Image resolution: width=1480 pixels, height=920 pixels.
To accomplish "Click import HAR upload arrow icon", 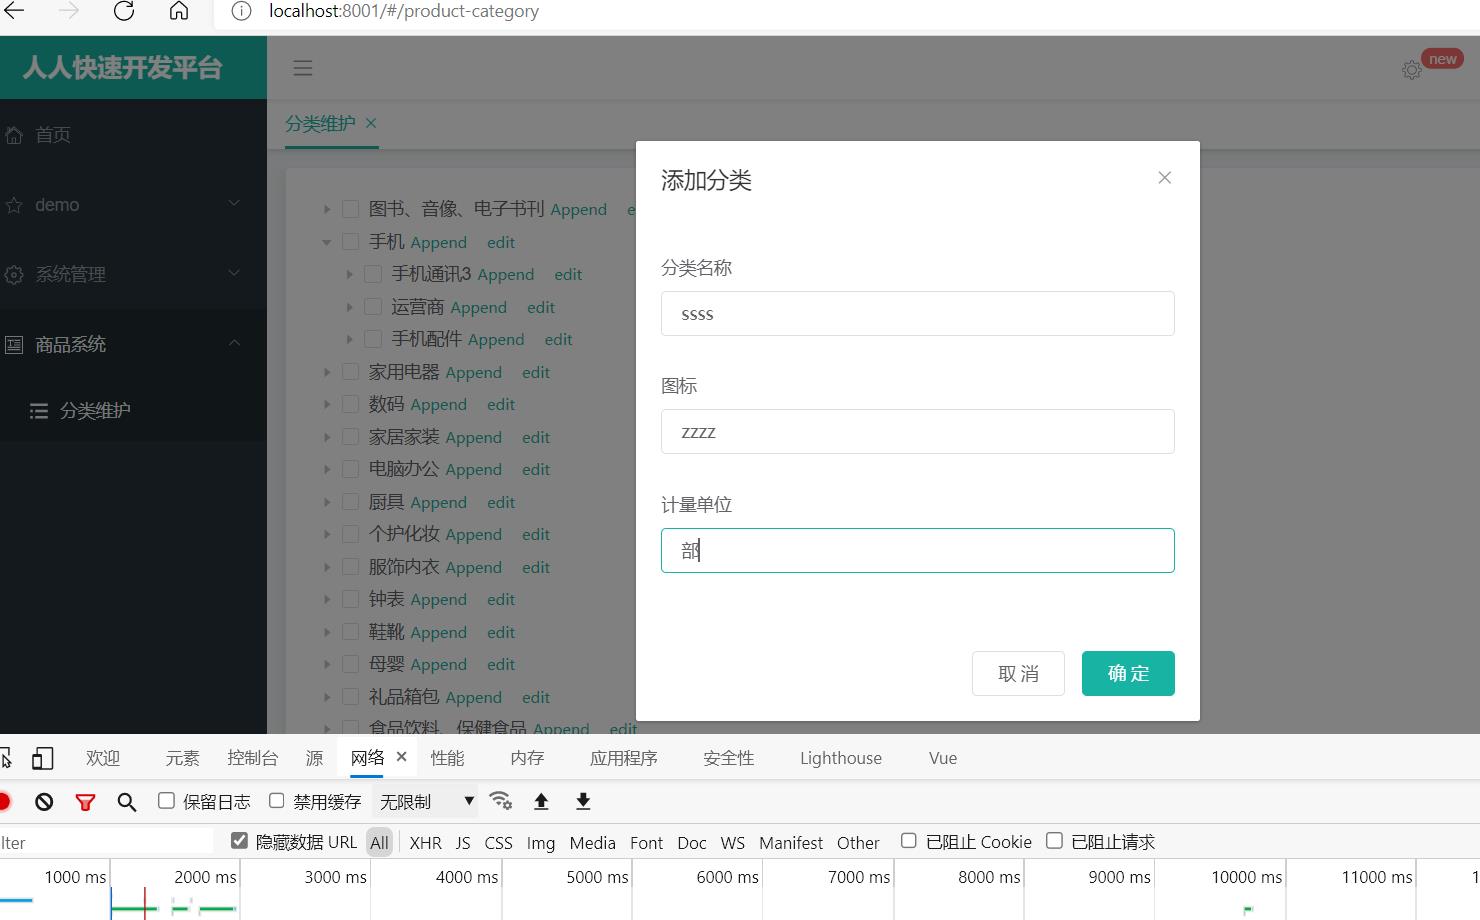I will [541, 801].
